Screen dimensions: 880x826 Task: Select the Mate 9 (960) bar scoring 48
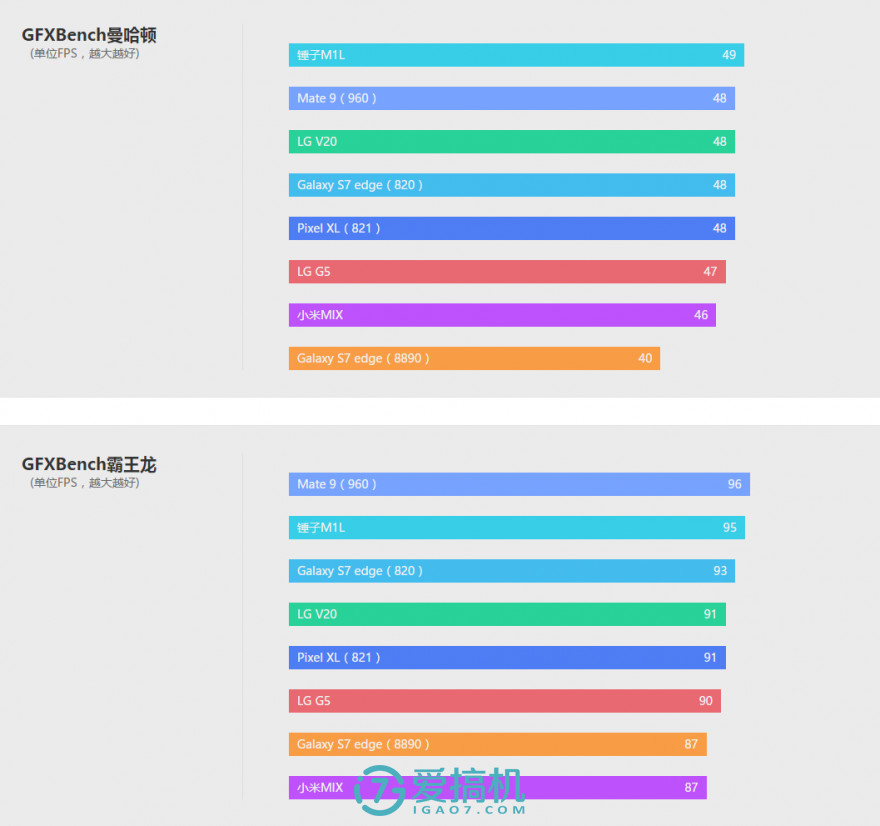[511, 98]
